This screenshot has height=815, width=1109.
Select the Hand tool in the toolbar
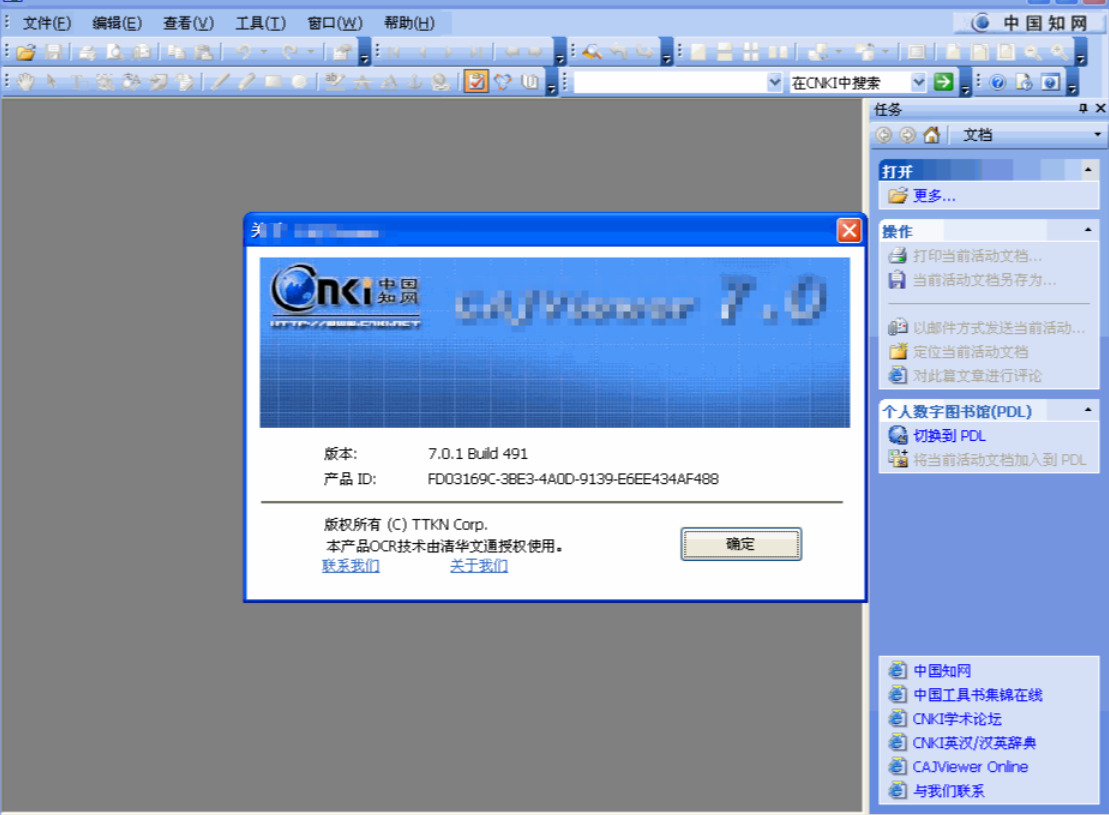point(26,82)
